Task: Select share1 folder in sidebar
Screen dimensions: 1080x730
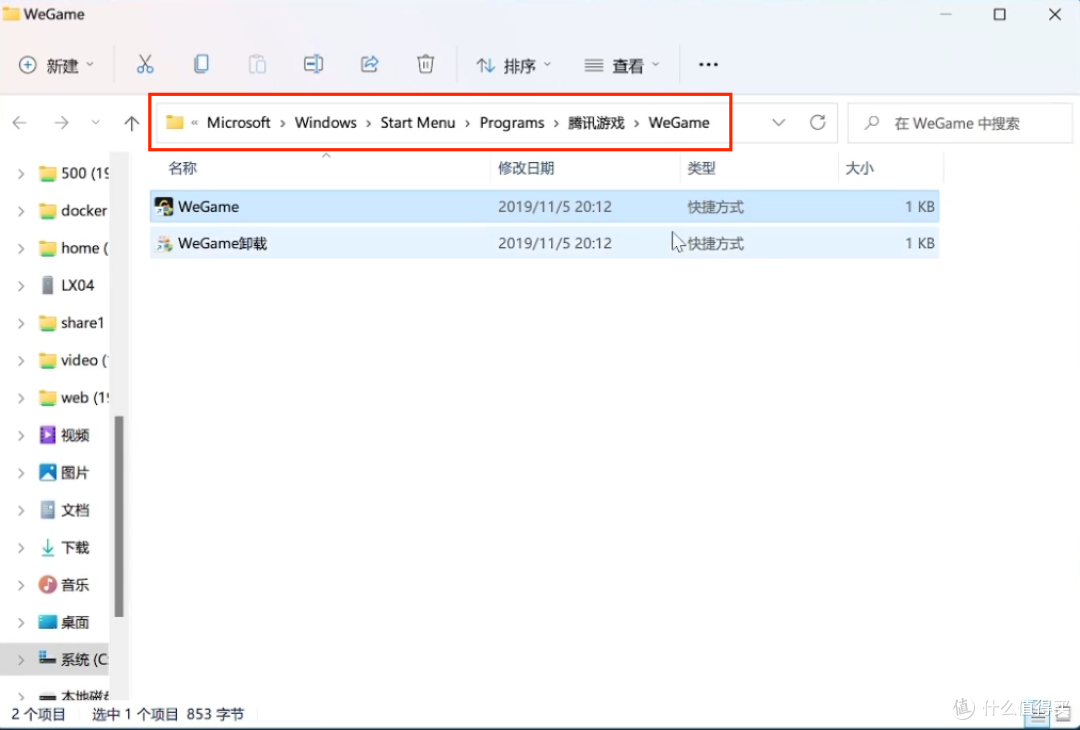Action: [x=72, y=323]
